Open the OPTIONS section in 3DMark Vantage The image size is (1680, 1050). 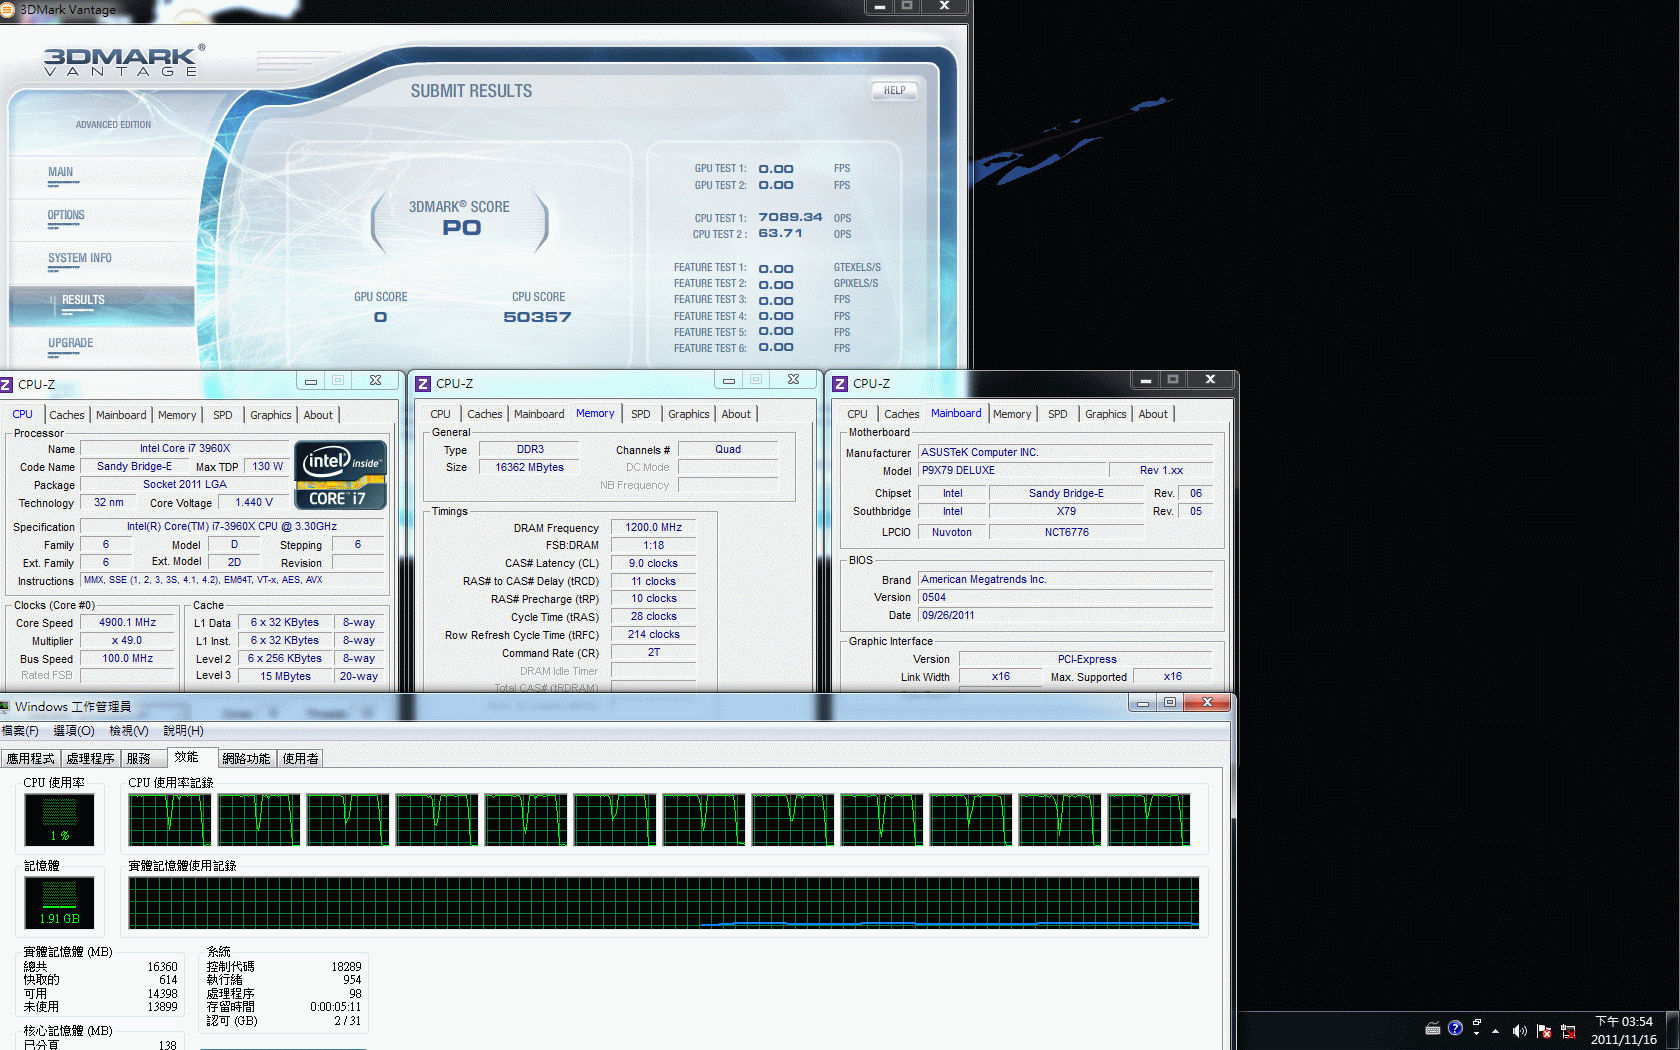66,216
